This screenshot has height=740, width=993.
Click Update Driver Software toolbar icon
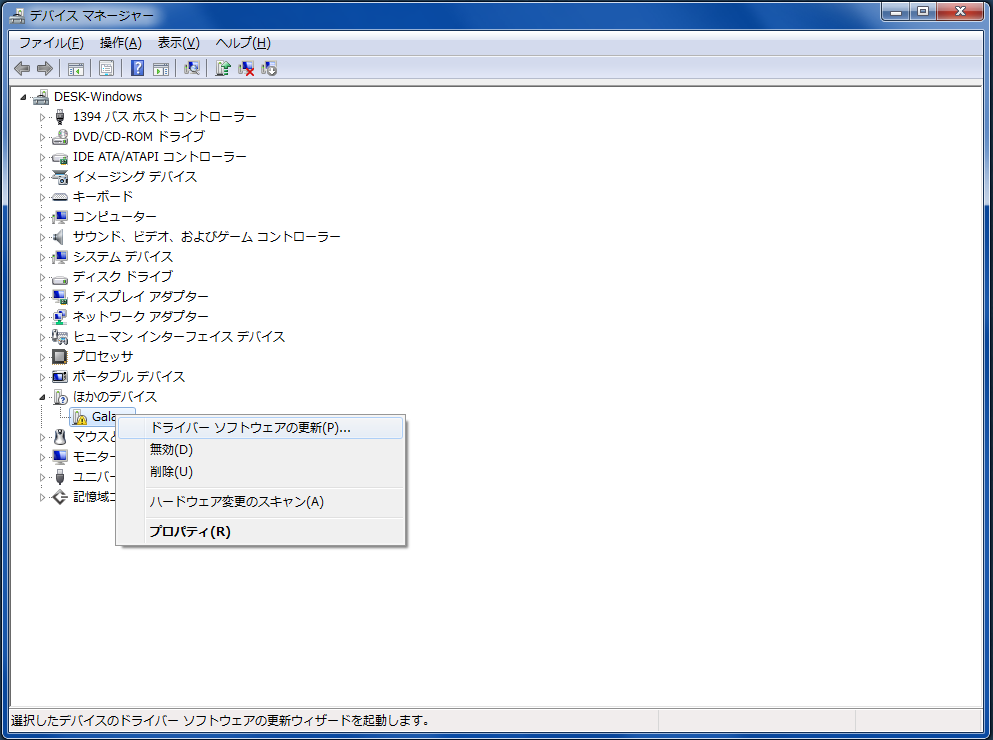tap(222, 68)
